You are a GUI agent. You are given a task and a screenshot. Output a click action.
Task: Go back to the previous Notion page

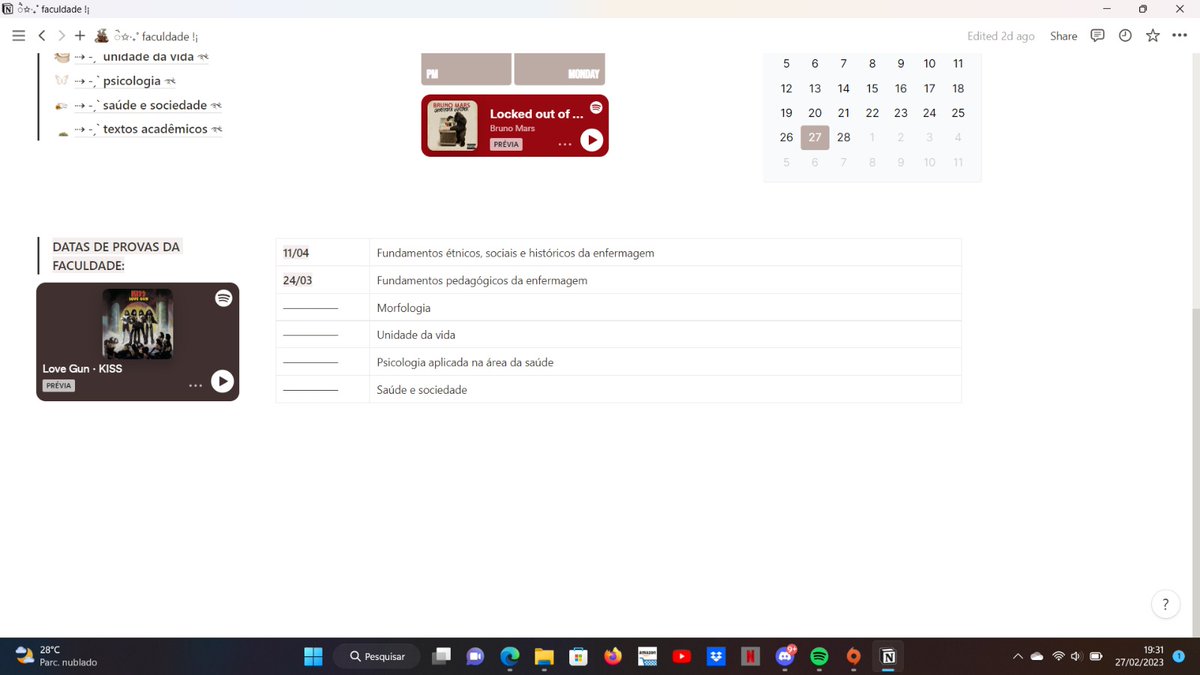[x=42, y=36]
